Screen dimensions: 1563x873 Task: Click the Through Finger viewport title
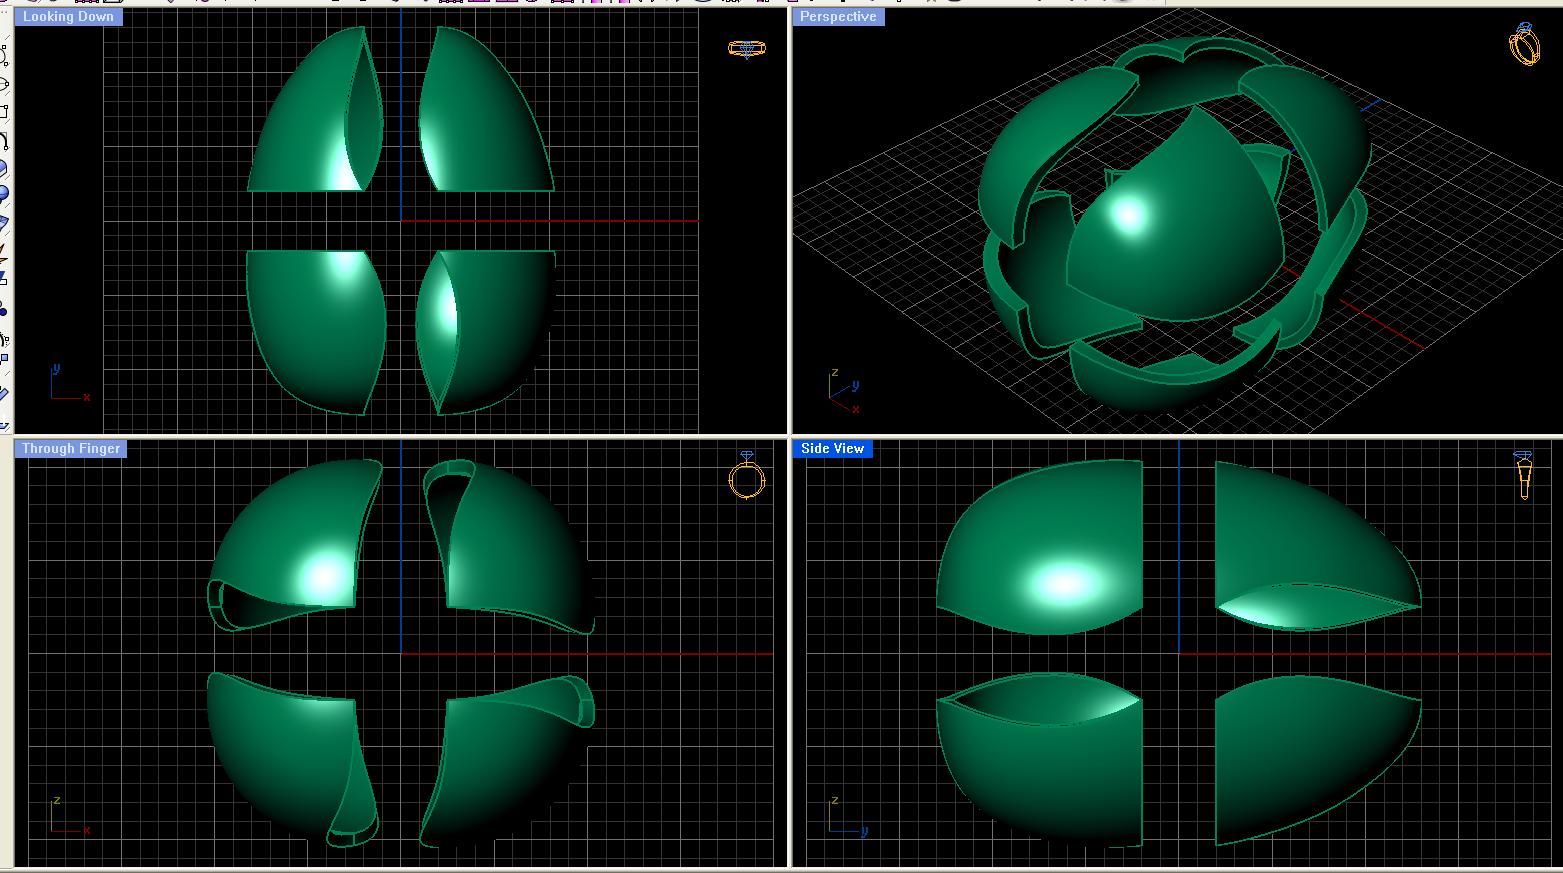point(70,449)
